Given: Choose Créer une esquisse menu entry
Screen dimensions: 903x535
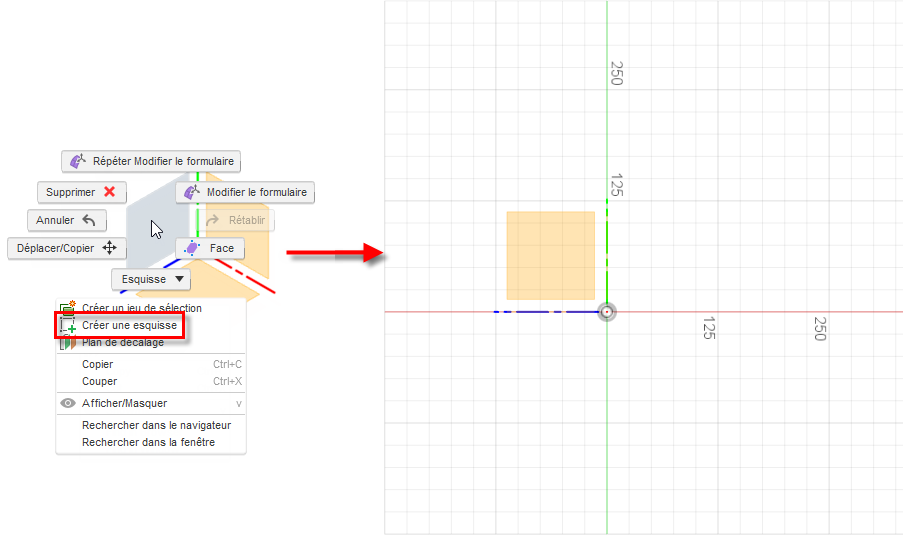Looking at the screenshot, I should (129, 325).
